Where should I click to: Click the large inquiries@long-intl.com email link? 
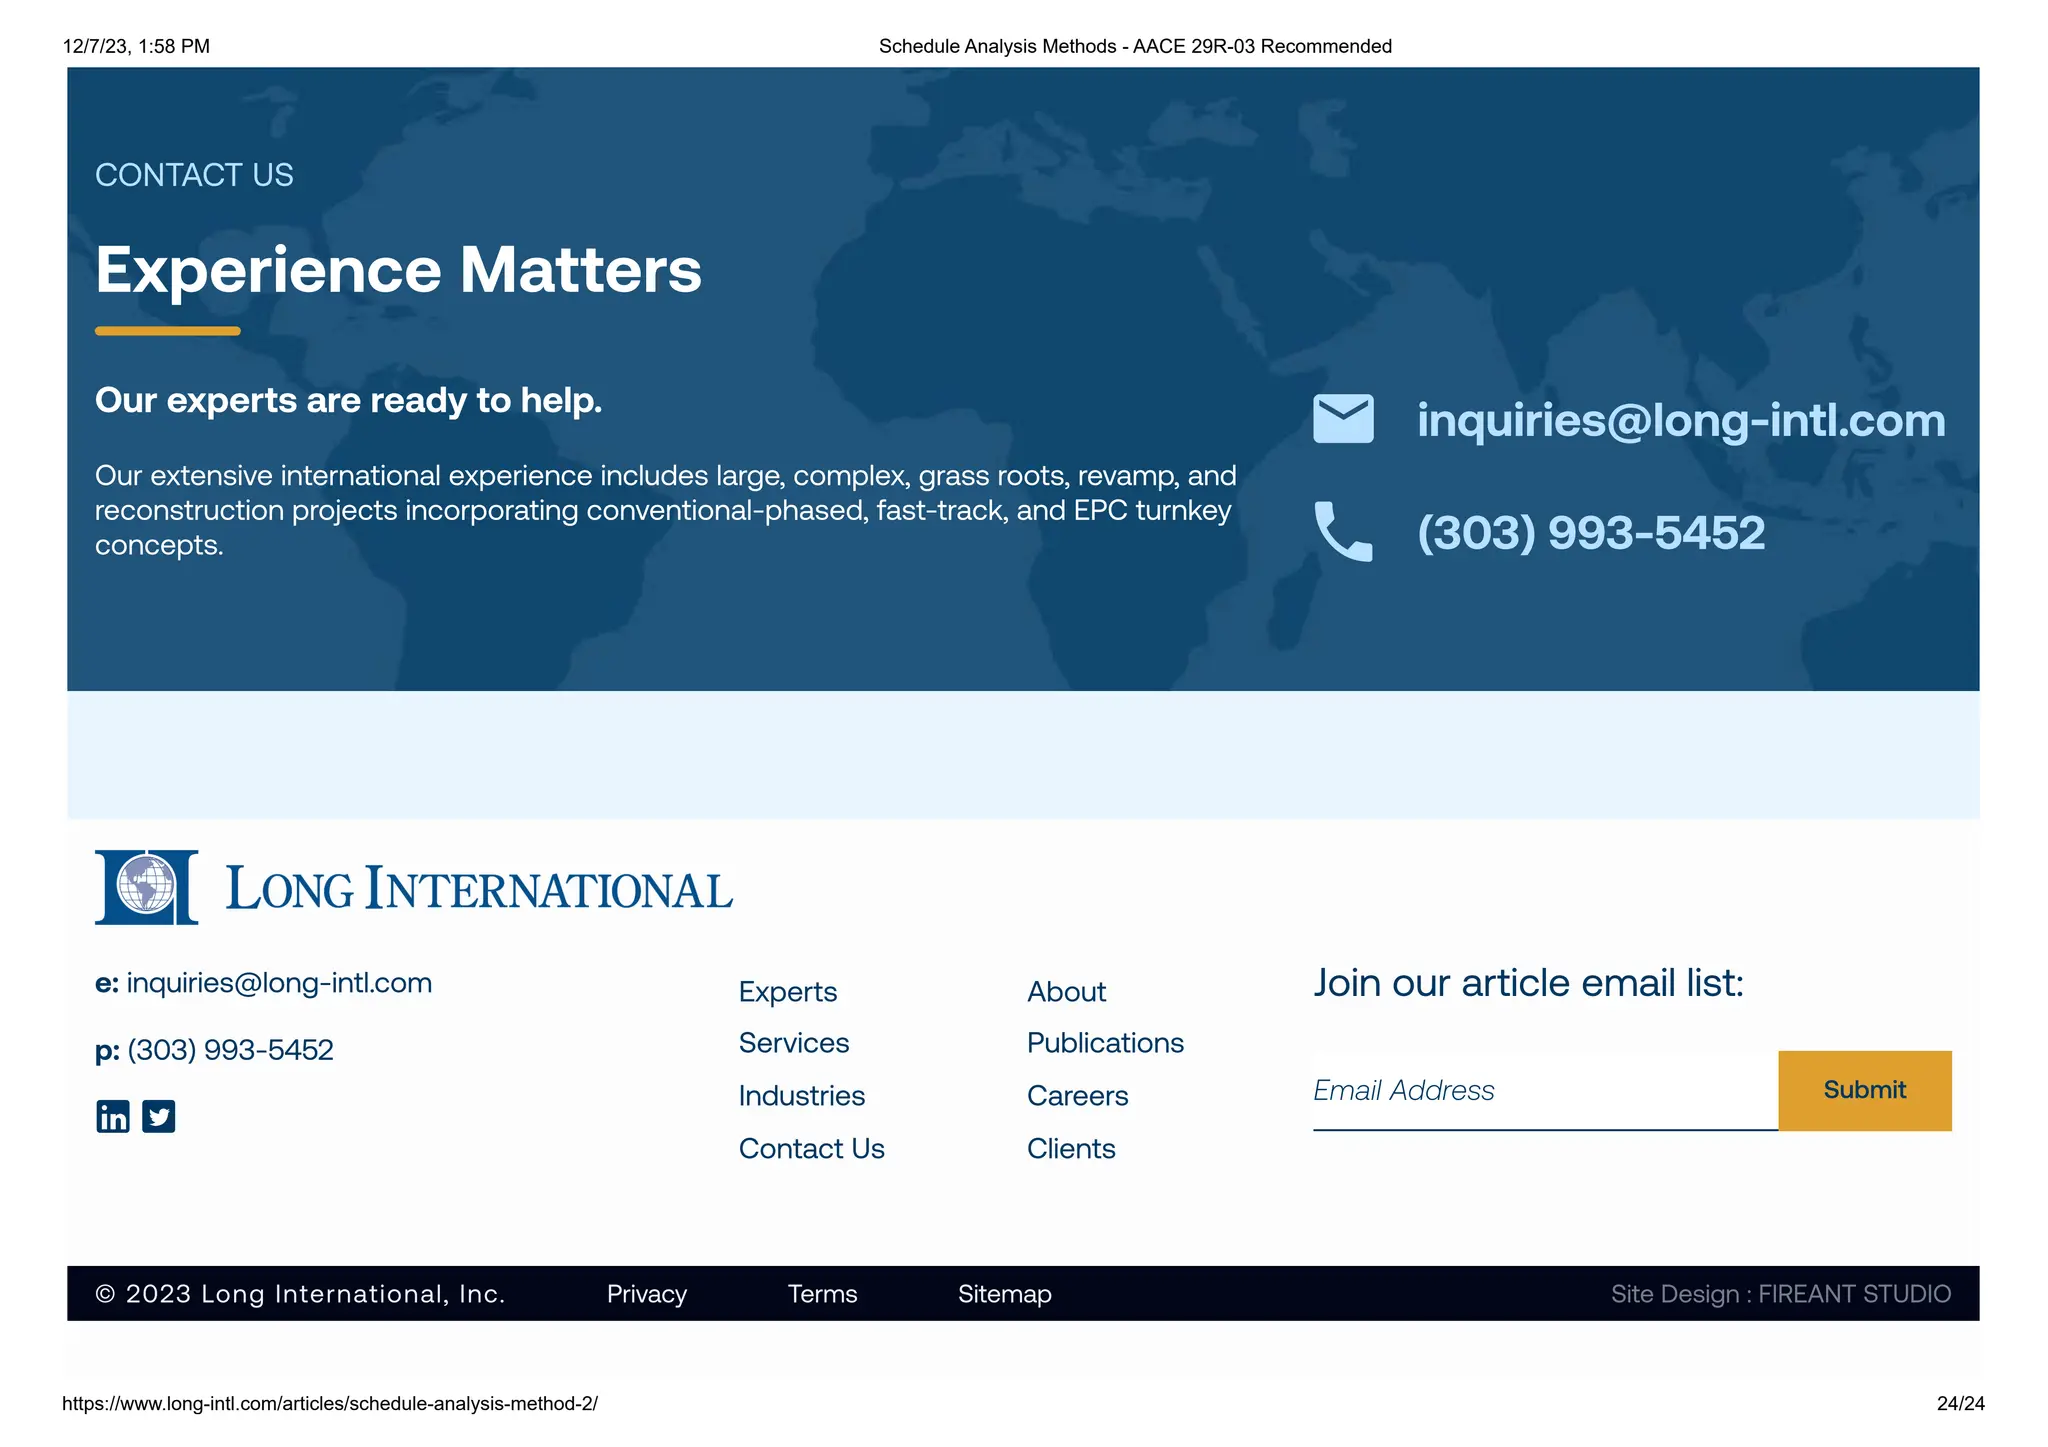coord(1681,420)
